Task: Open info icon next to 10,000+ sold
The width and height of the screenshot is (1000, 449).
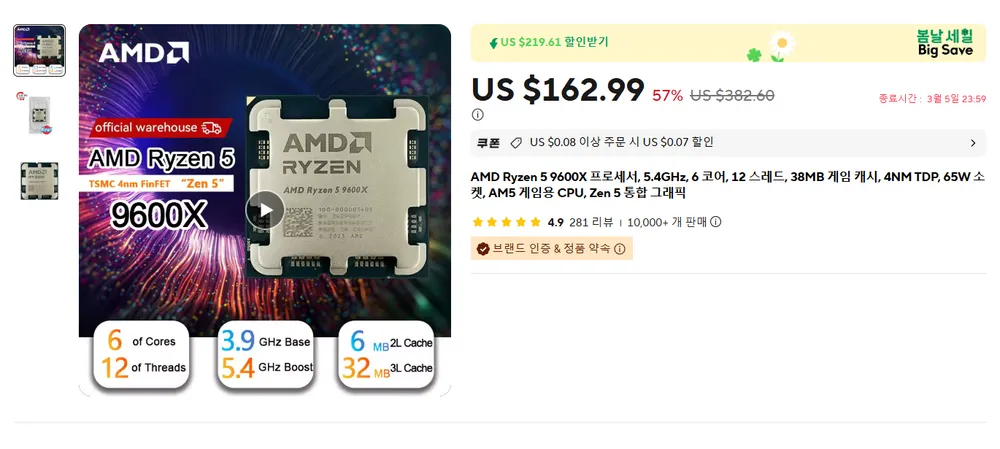Action: (716, 222)
